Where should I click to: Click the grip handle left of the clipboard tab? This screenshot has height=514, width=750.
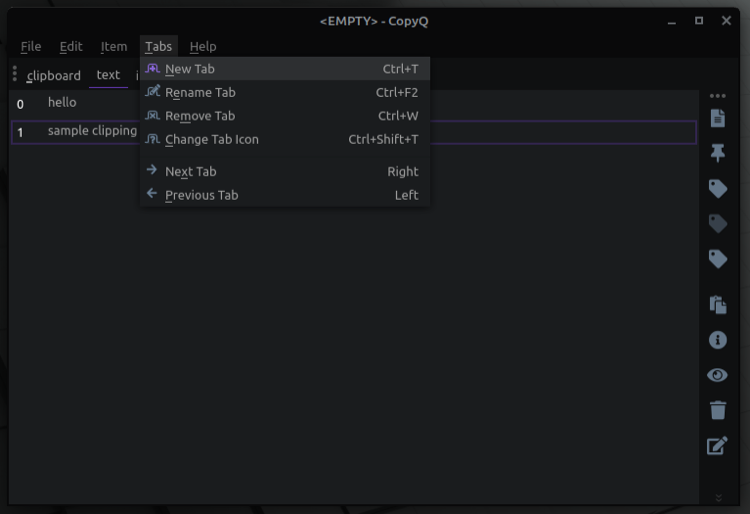pyautogui.click(x=15, y=74)
